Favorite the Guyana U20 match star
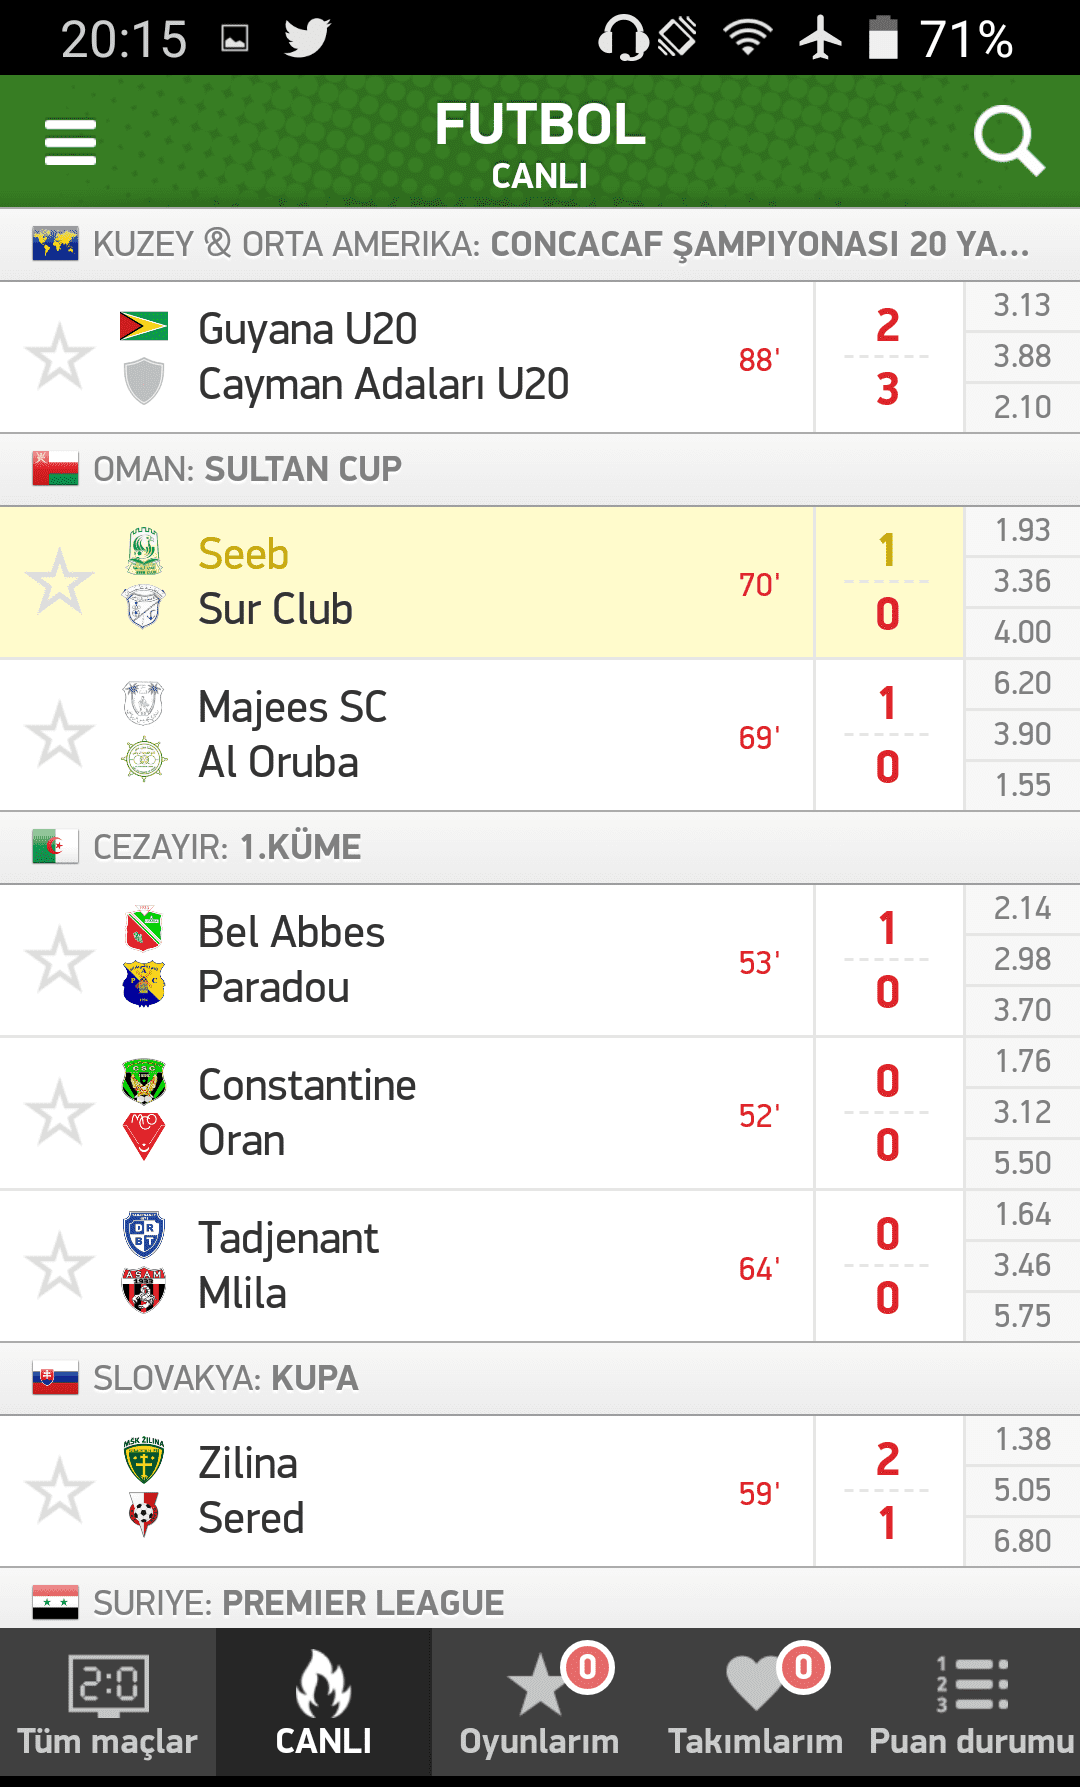 coord(60,357)
